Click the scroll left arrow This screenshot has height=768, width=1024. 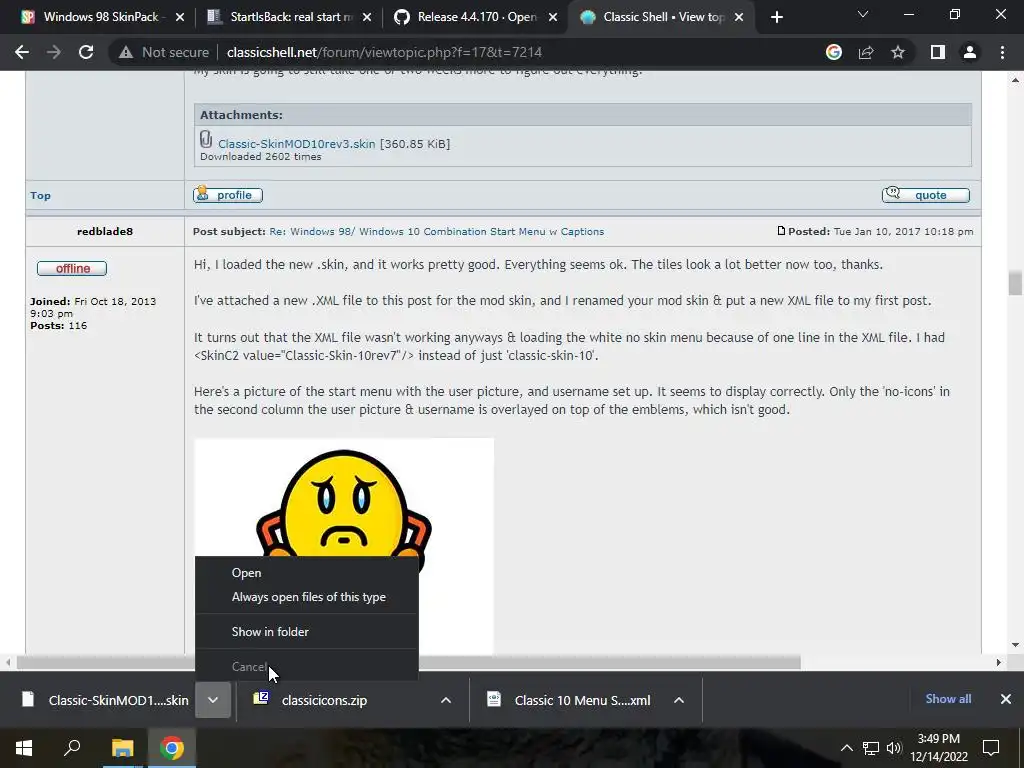8,662
